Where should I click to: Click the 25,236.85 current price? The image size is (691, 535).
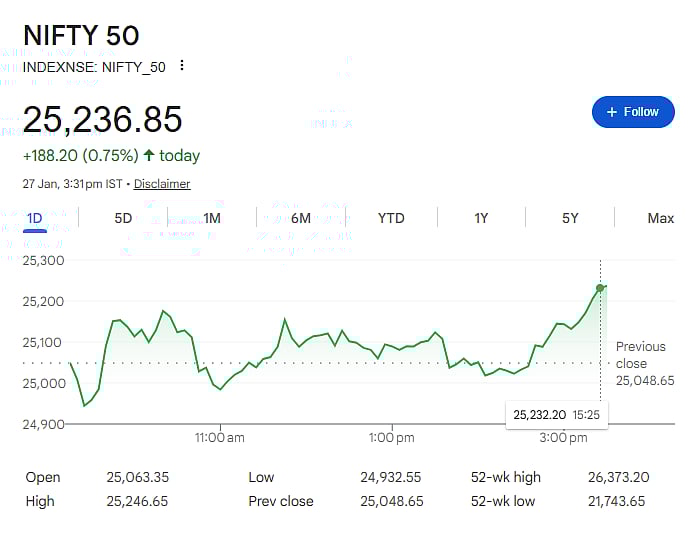coord(103,120)
